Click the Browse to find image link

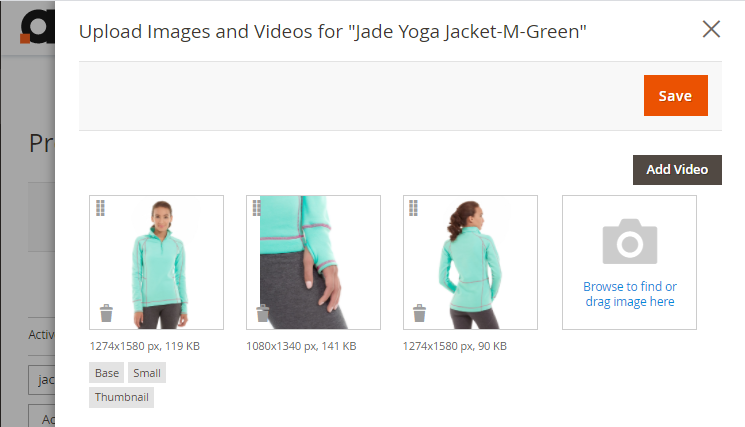pos(630,294)
